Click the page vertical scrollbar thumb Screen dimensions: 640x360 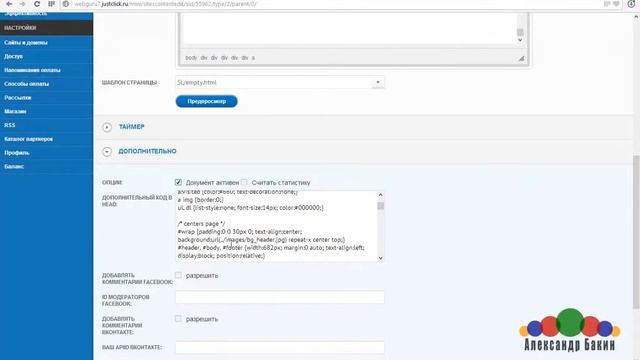click(636, 232)
